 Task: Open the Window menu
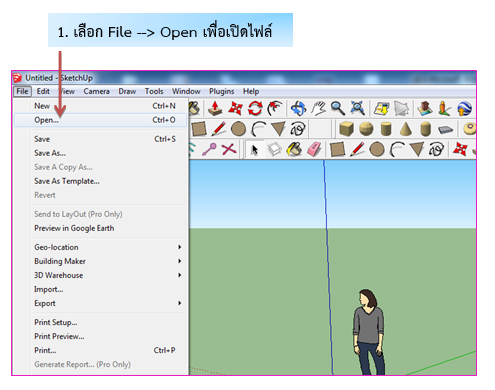point(186,91)
